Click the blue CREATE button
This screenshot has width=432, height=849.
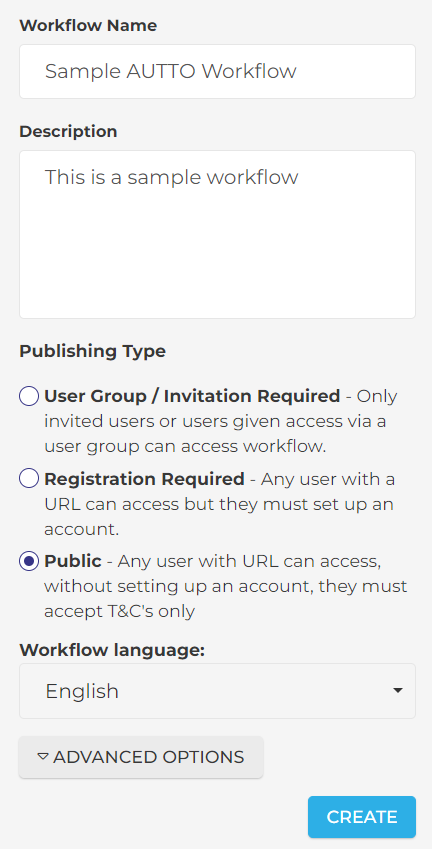click(x=362, y=817)
